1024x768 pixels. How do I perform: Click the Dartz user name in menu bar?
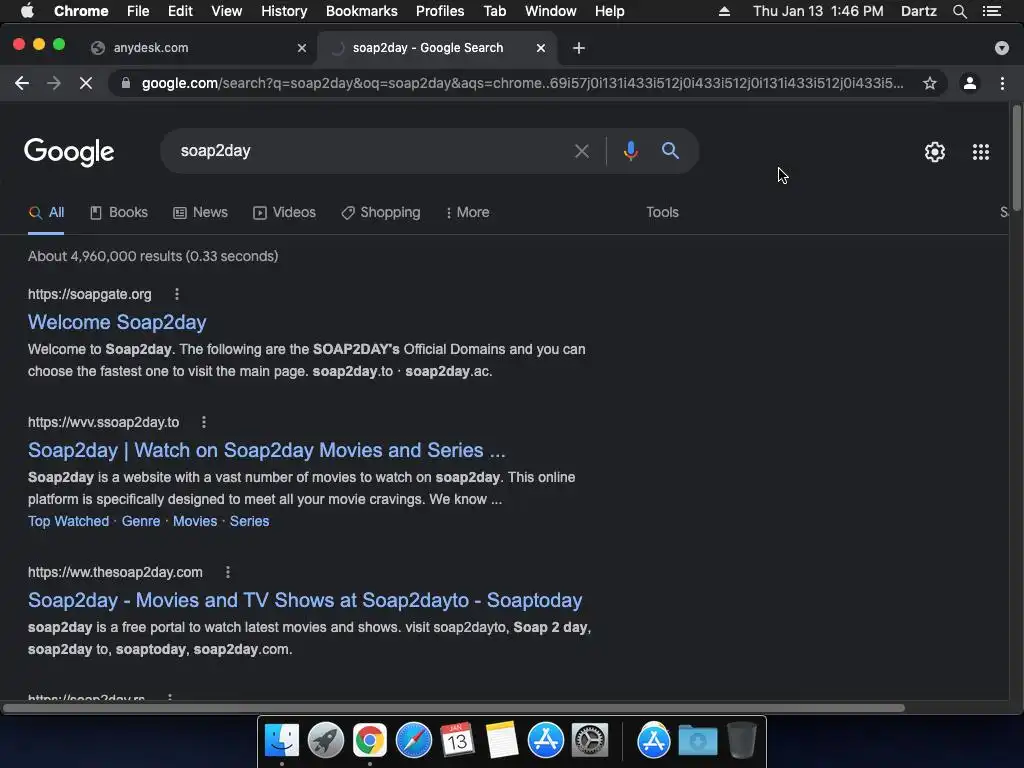(918, 11)
